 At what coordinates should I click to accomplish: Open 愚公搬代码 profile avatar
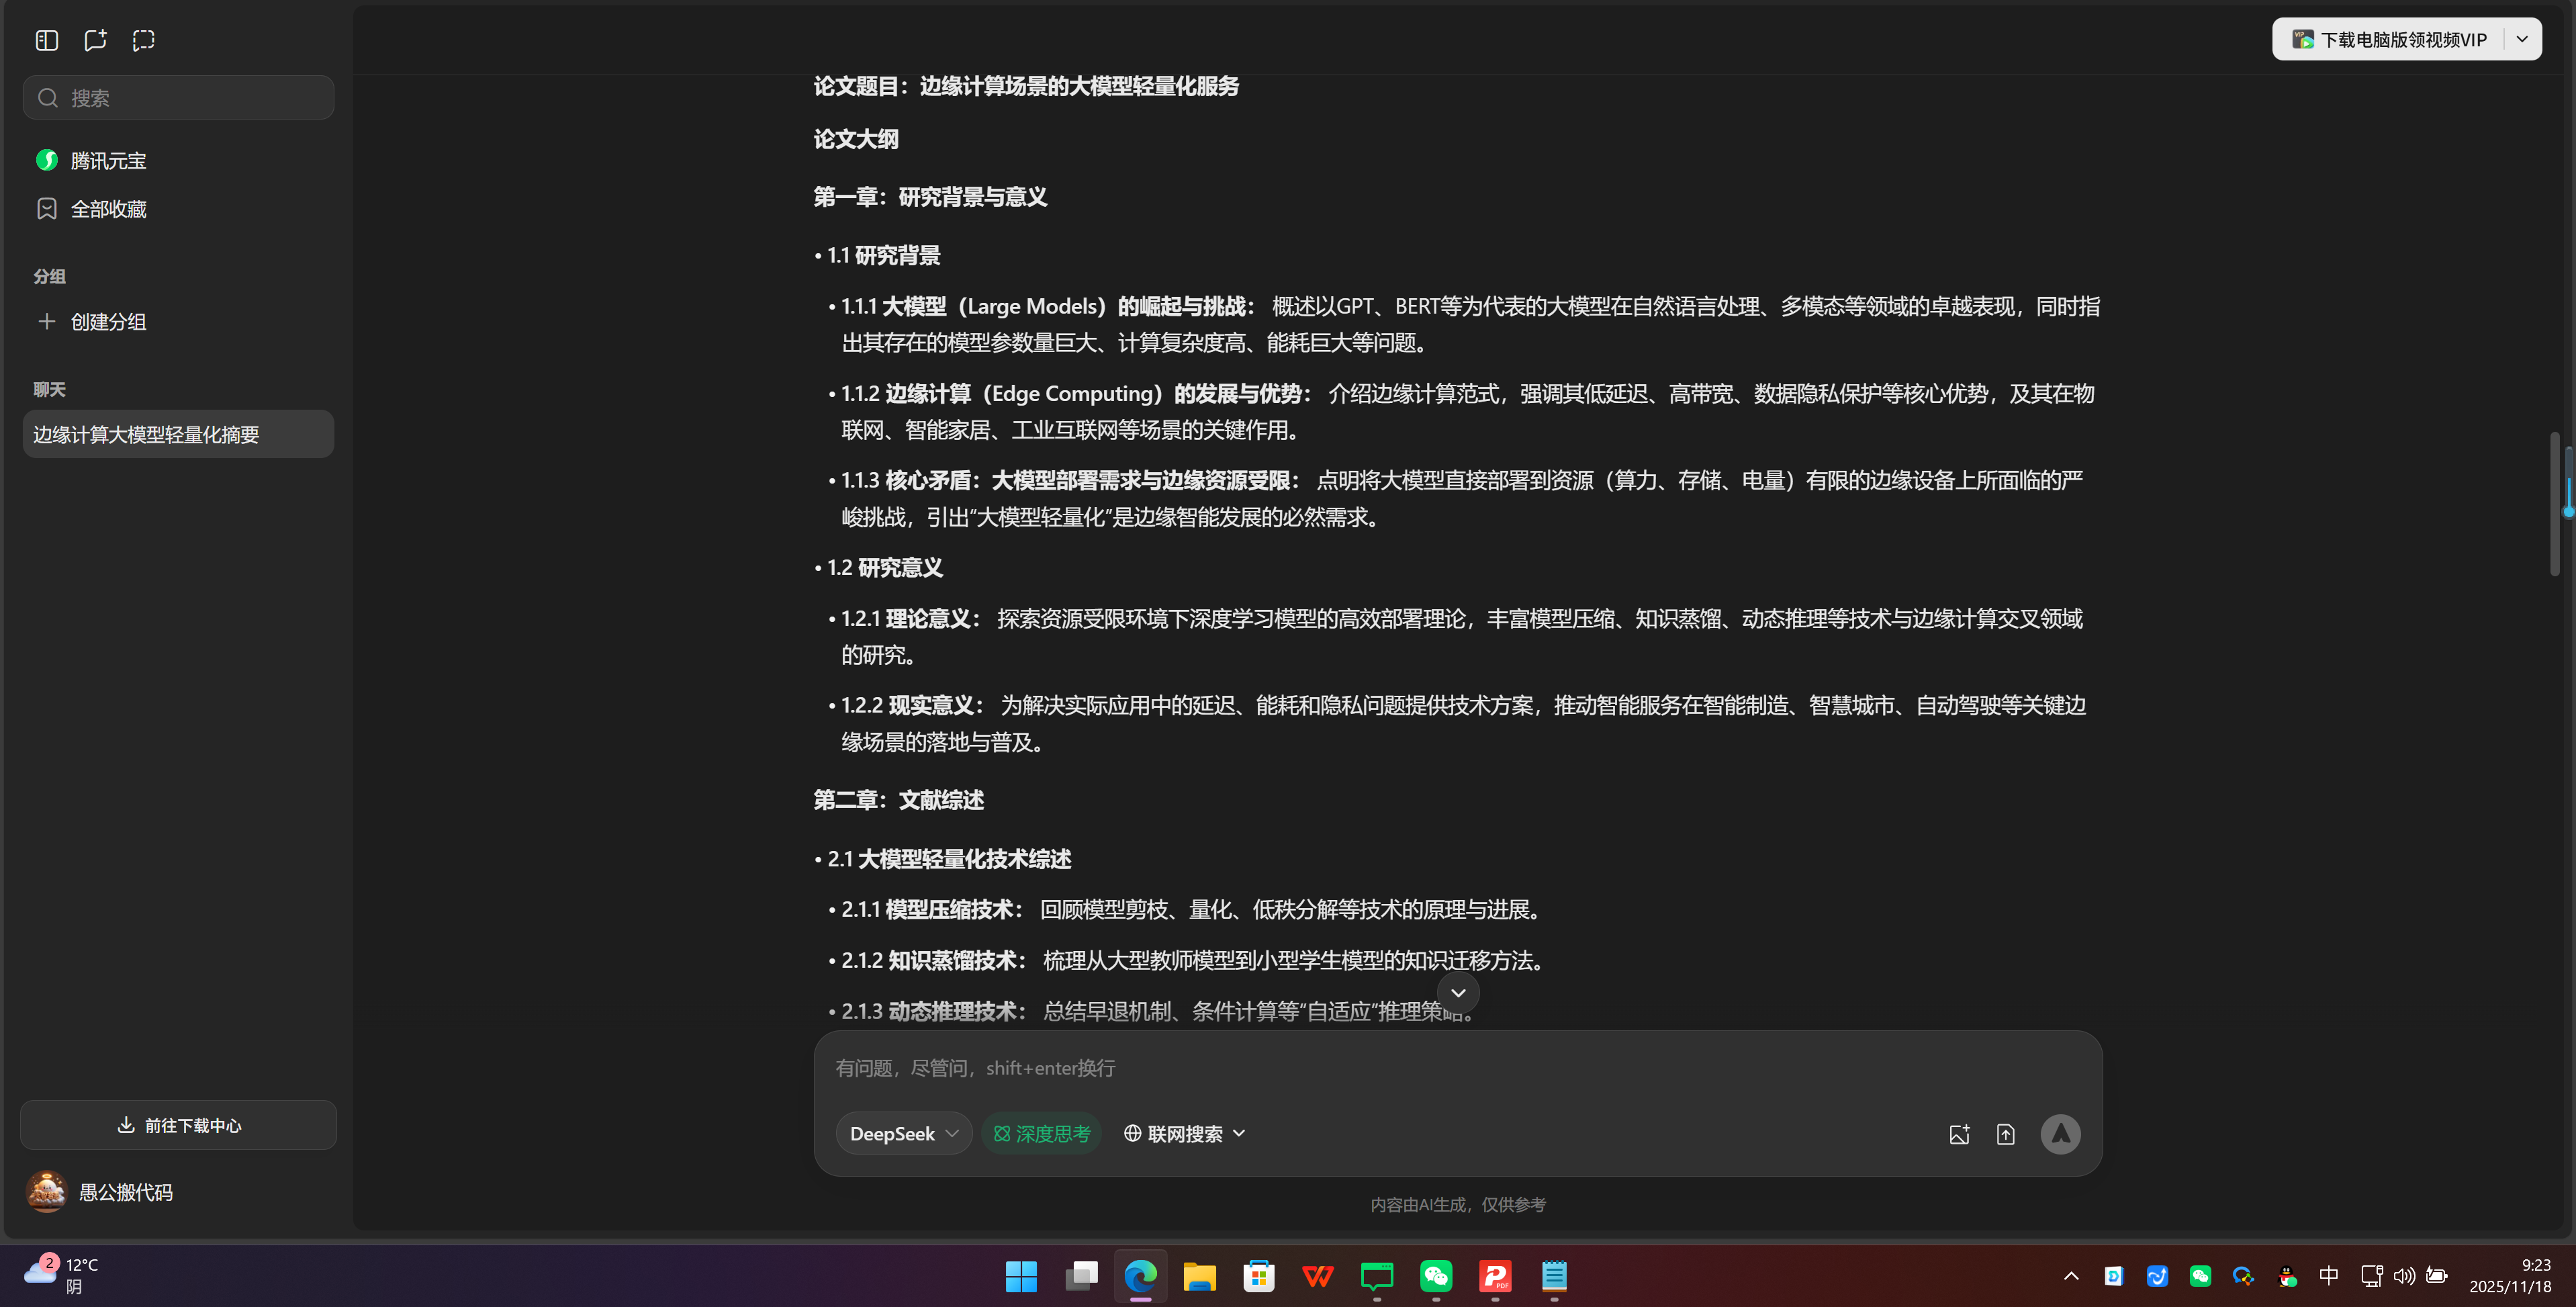click(46, 1191)
